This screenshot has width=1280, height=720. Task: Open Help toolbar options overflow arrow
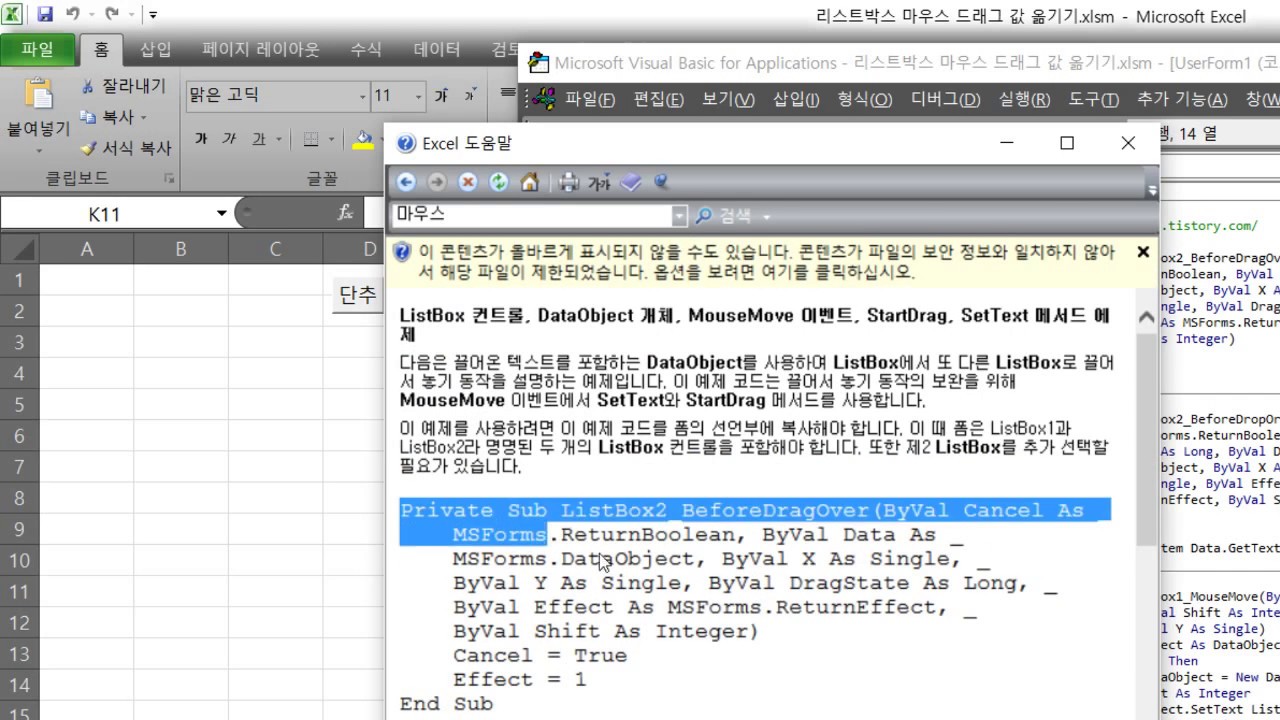pos(1152,190)
